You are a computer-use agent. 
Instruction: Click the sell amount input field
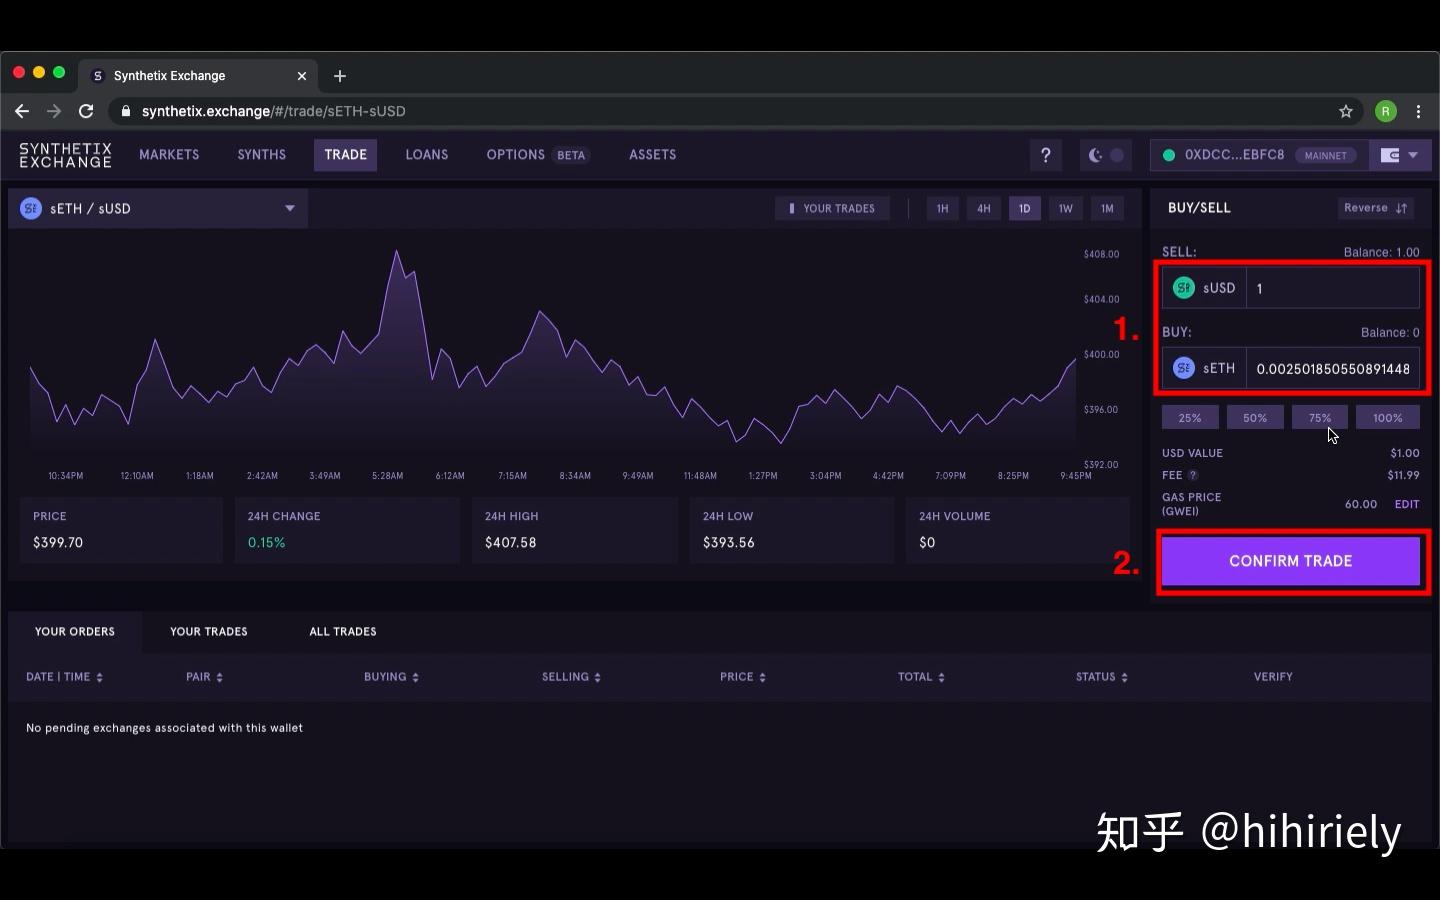(x=1333, y=288)
